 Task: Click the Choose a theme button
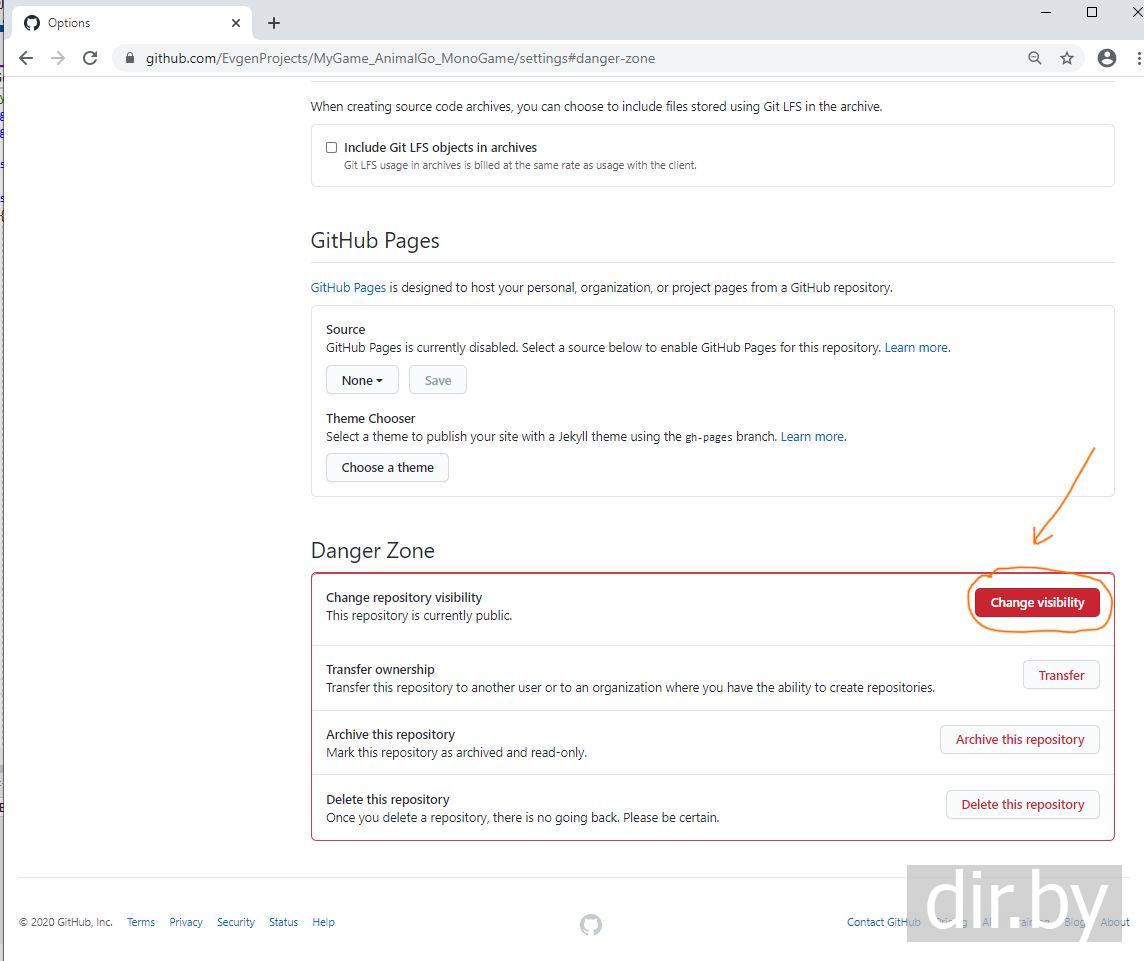pos(387,467)
